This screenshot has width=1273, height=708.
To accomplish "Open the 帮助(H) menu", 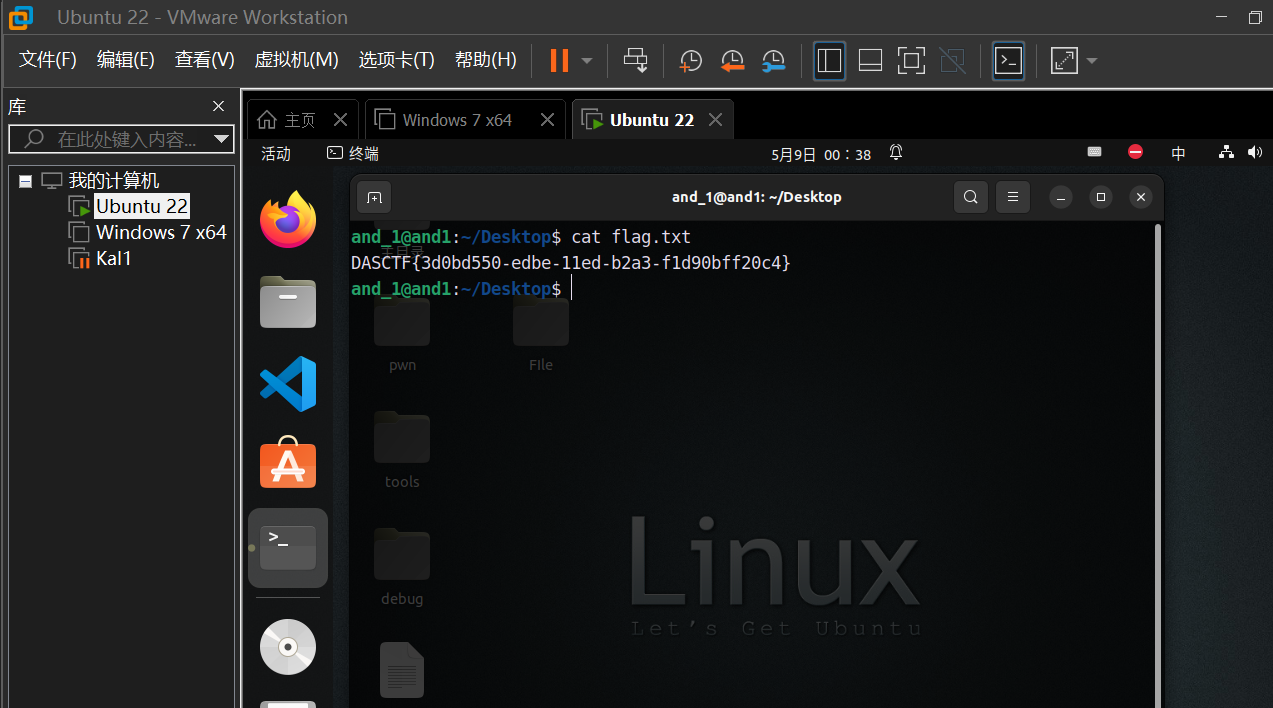I will [x=486, y=59].
